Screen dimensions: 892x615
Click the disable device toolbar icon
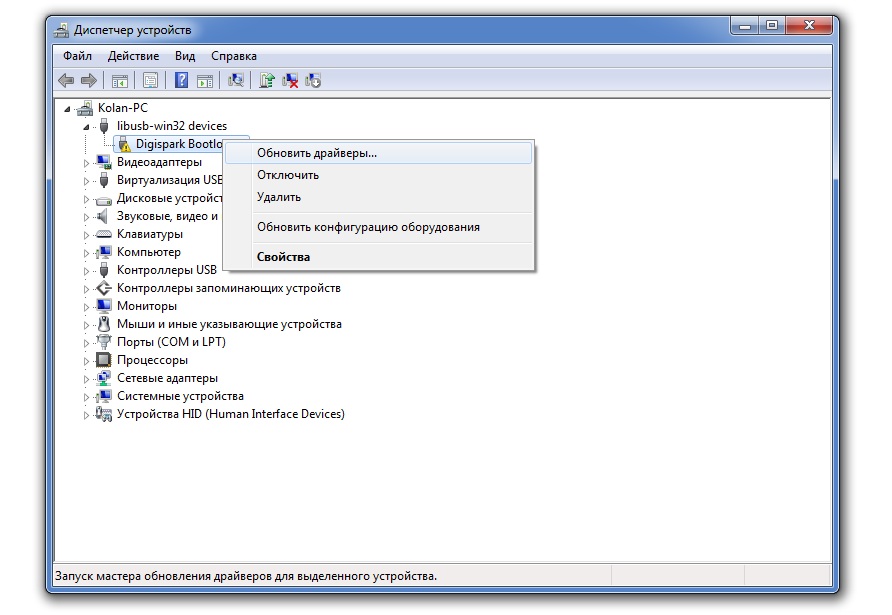tap(313, 80)
